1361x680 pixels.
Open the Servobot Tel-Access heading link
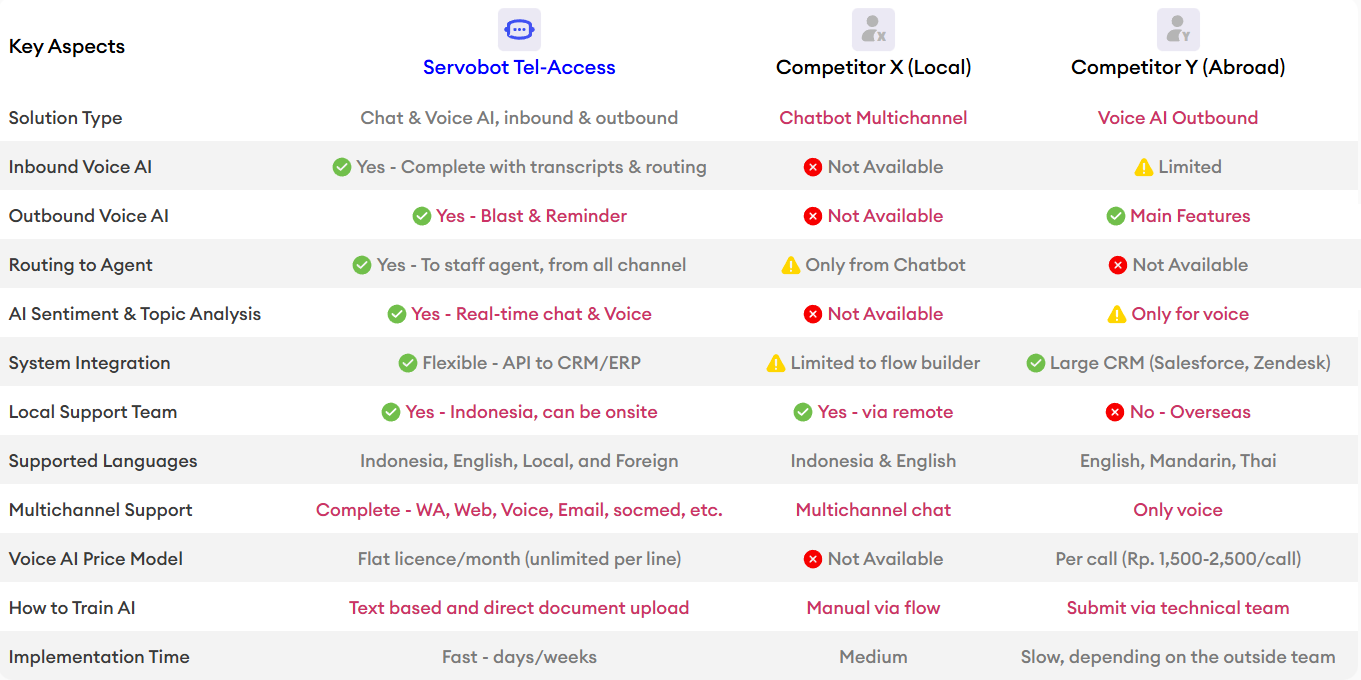[519, 67]
